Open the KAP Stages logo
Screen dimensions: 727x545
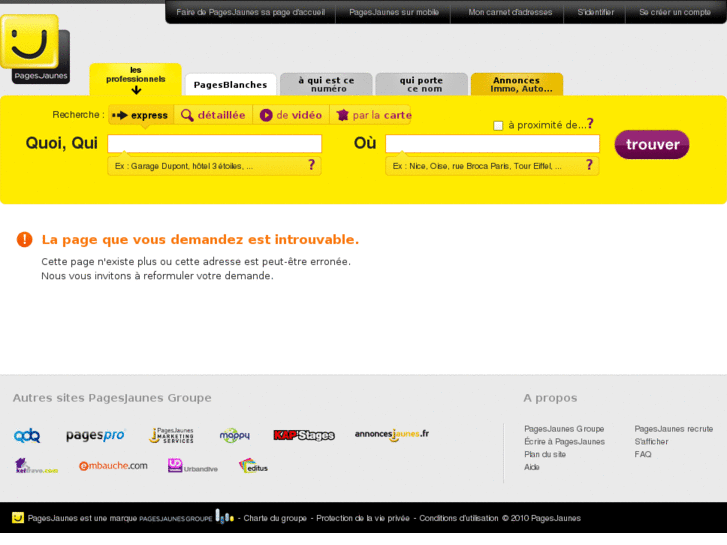click(304, 435)
